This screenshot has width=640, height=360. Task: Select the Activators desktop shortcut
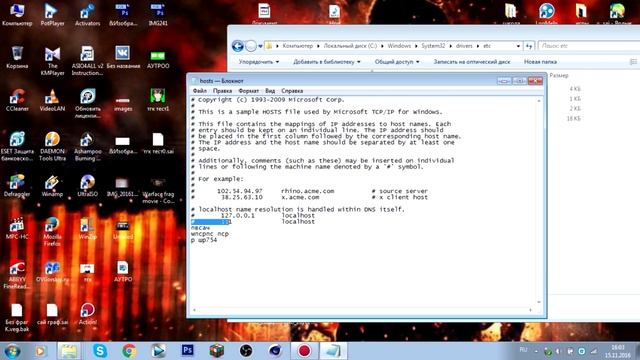tap(87, 15)
